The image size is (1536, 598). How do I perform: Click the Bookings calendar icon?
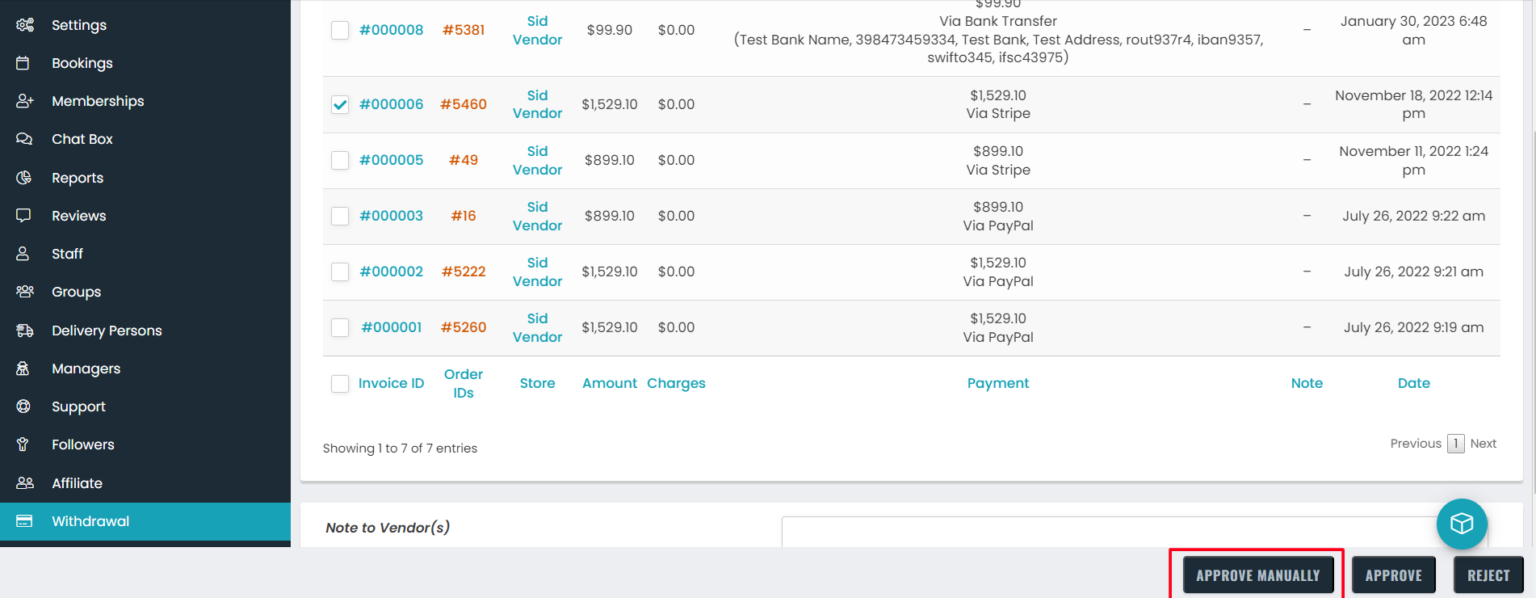tap(25, 62)
